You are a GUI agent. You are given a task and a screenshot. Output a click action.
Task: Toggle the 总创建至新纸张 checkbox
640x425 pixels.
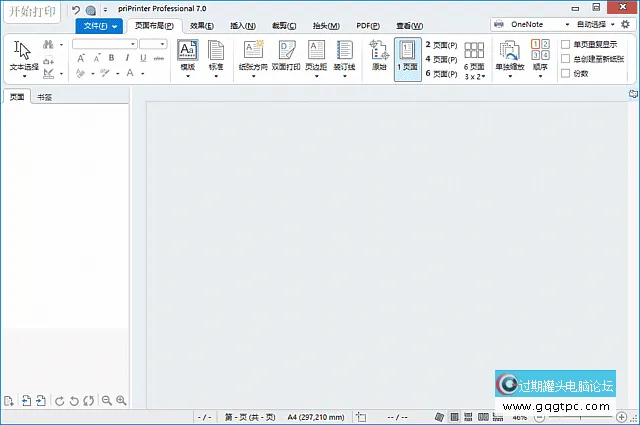coord(566,59)
